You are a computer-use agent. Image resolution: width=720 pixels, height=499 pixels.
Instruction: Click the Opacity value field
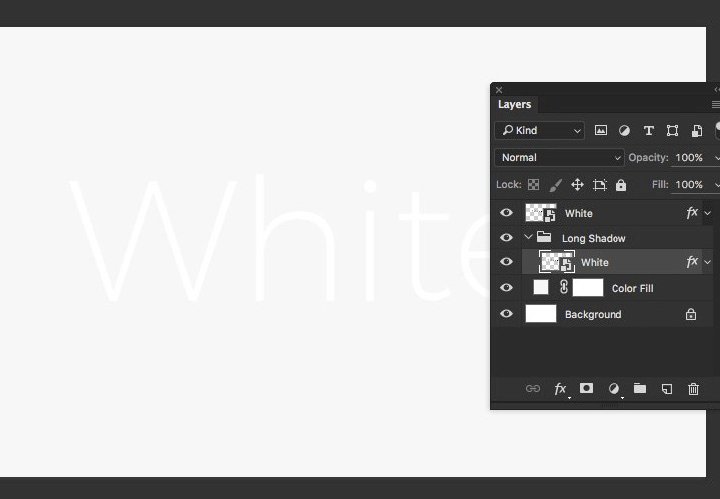pyautogui.click(x=689, y=157)
